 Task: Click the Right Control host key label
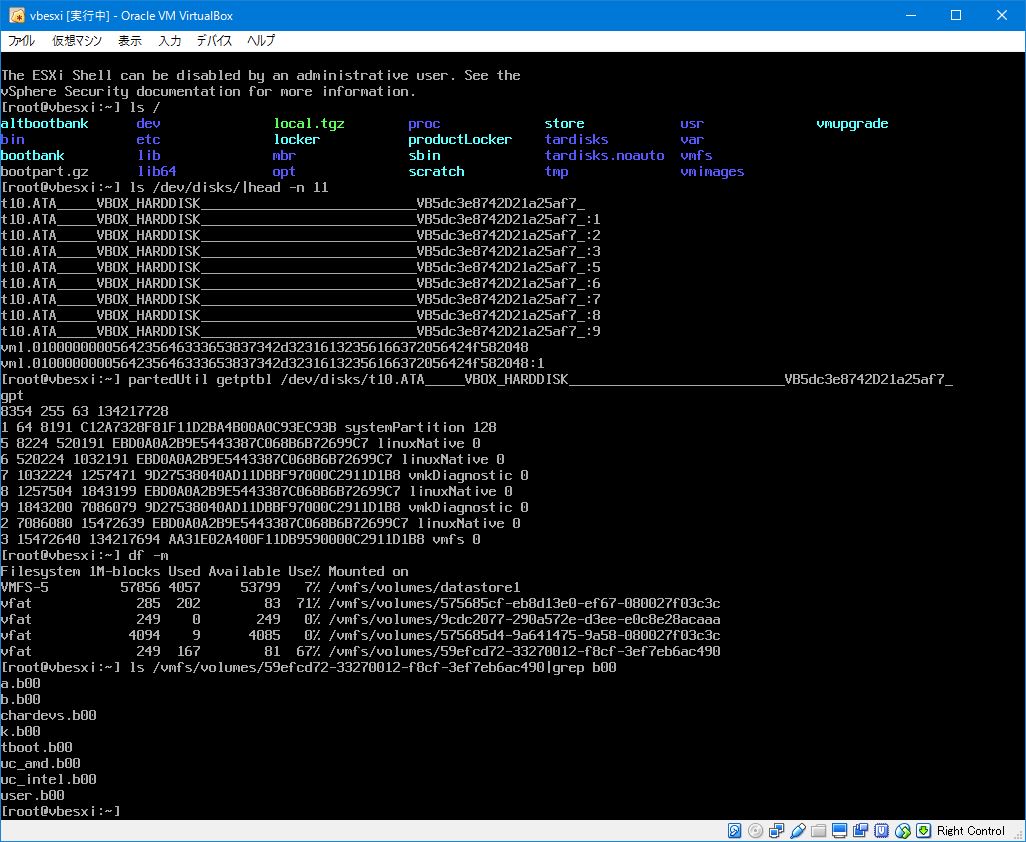pyautogui.click(x=970, y=831)
